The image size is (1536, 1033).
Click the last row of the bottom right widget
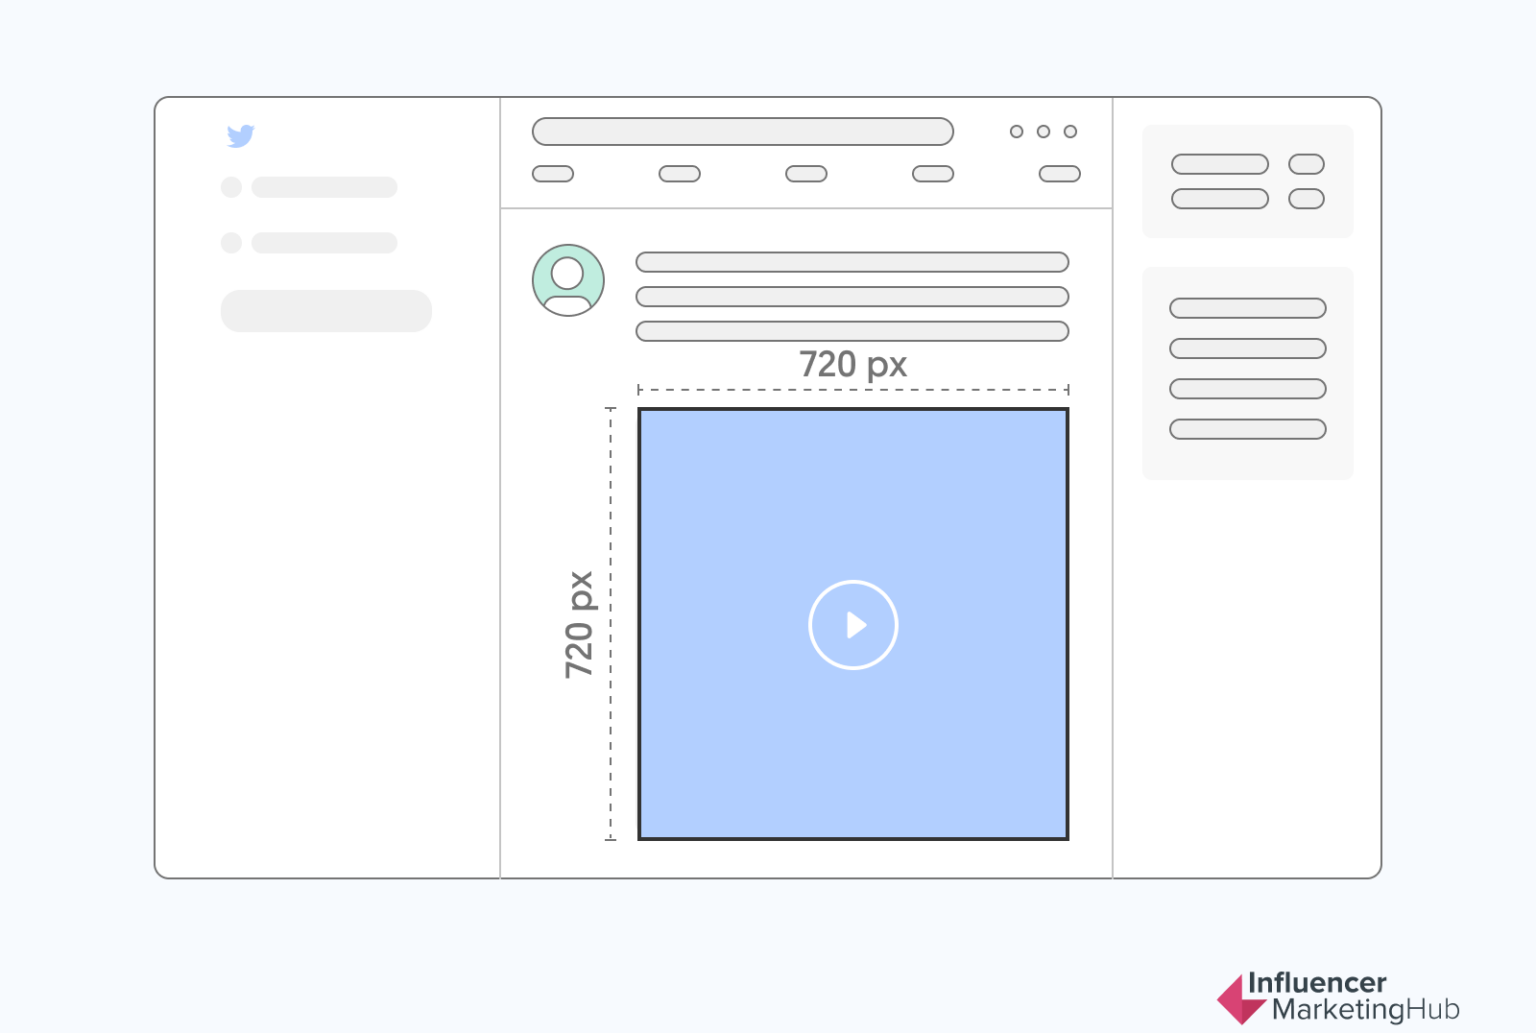point(1247,428)
